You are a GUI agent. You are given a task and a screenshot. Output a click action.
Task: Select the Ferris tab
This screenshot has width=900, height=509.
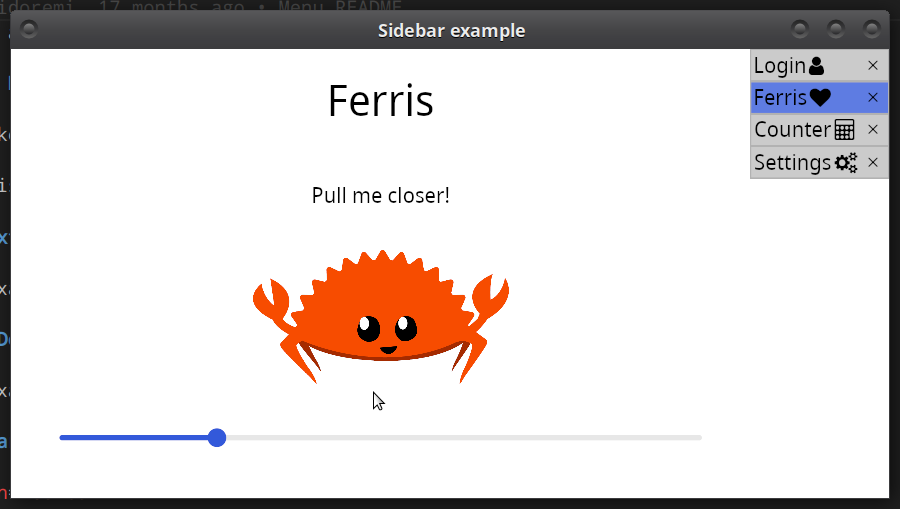coord(819,98)
